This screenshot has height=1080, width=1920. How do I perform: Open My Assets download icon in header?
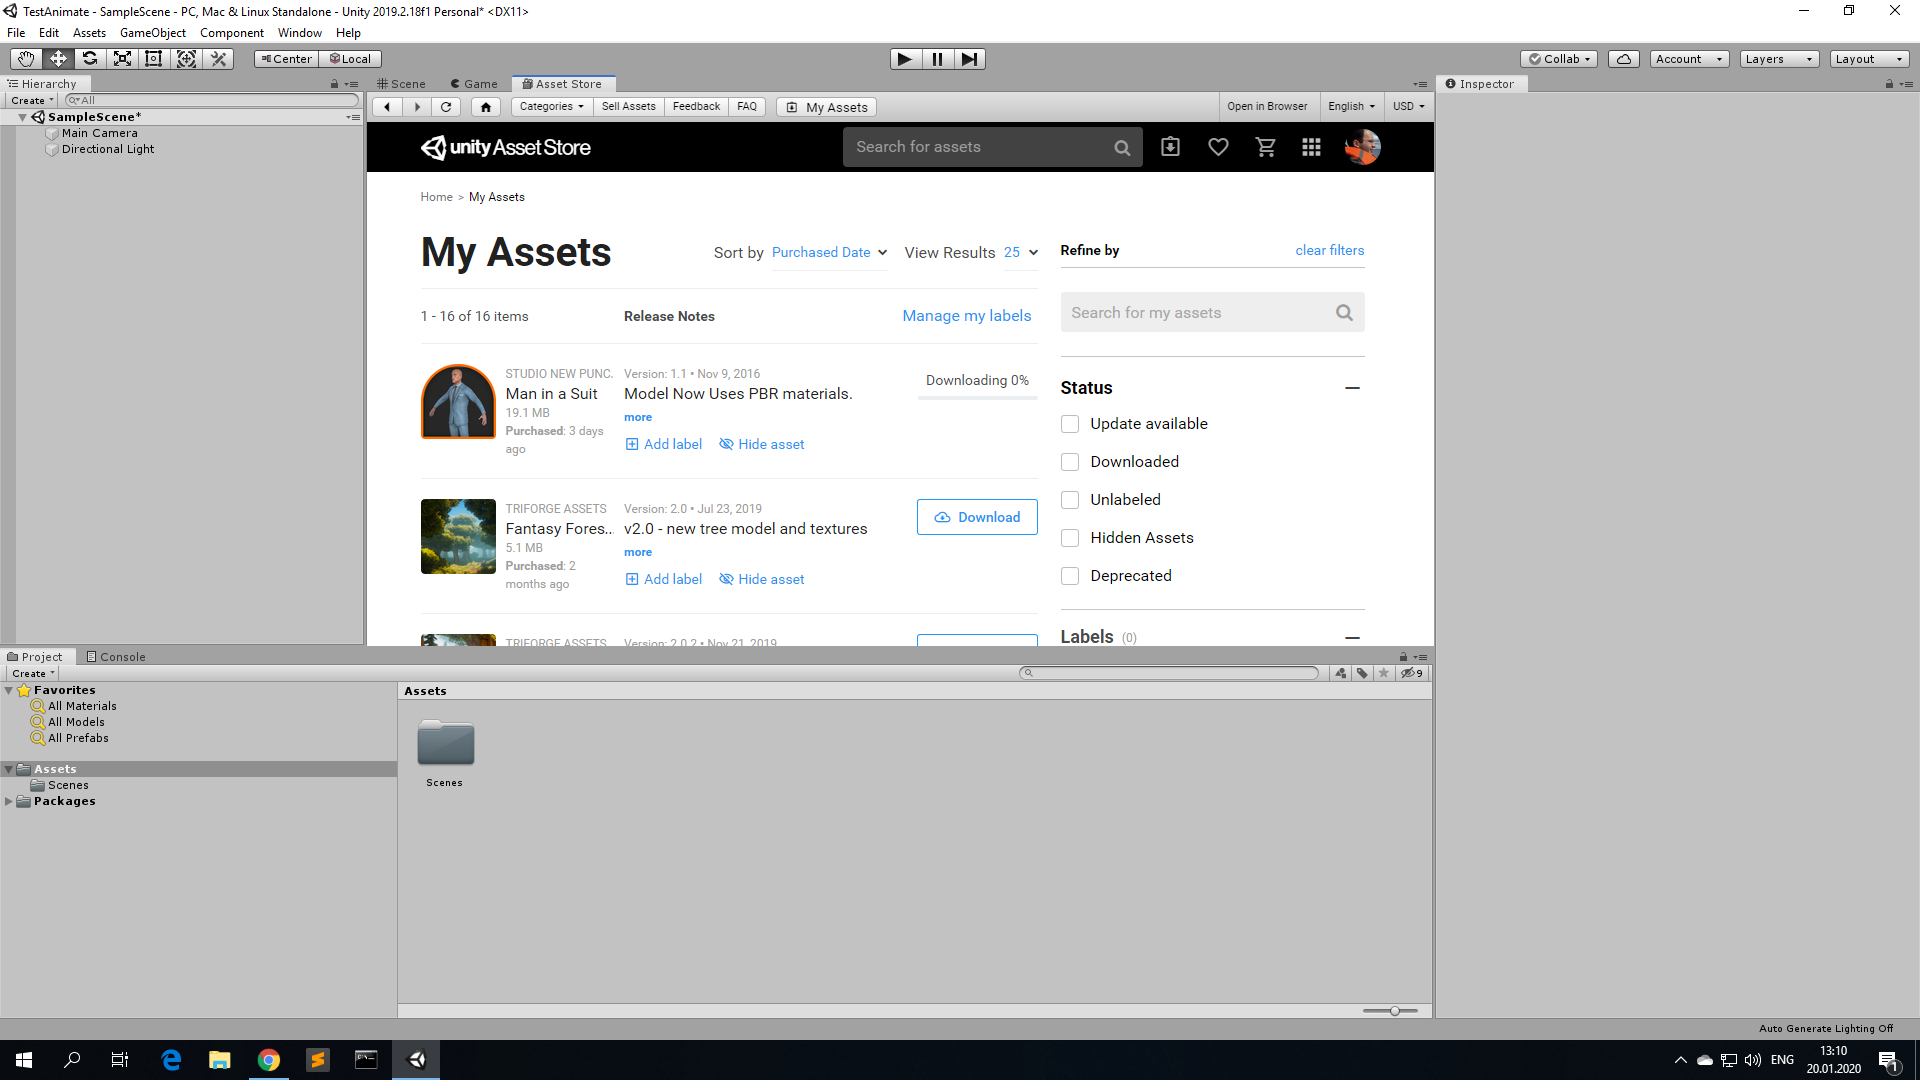[x=1170, y=148]
